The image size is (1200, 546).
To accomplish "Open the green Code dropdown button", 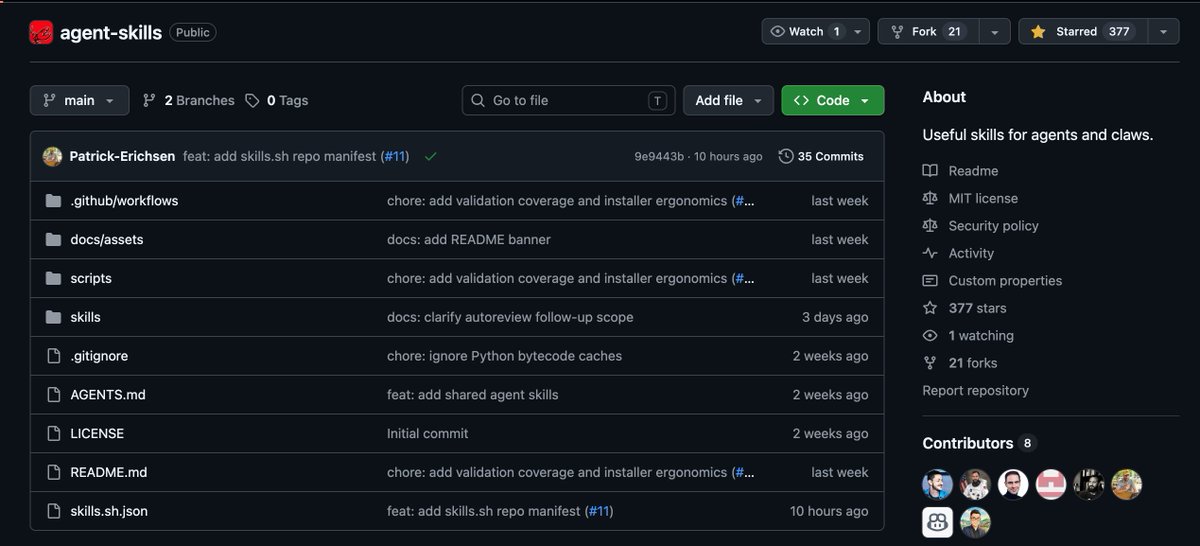I will click(833, 100).
